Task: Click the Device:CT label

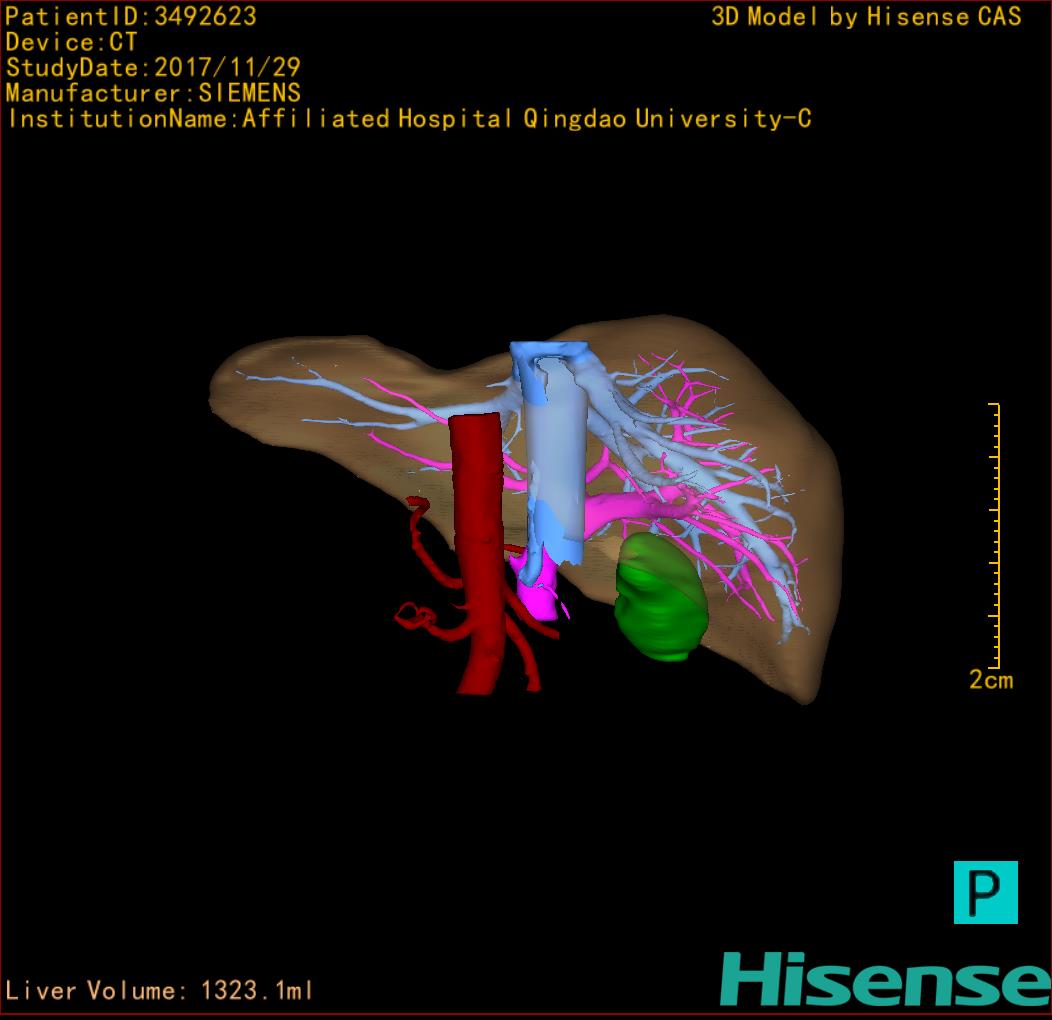Action: click(x=71, y=43)
